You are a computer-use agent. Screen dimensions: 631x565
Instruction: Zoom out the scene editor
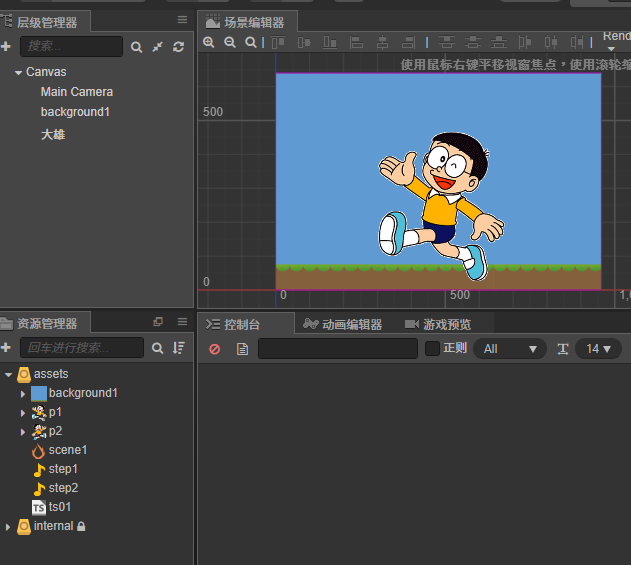point(230,42)
